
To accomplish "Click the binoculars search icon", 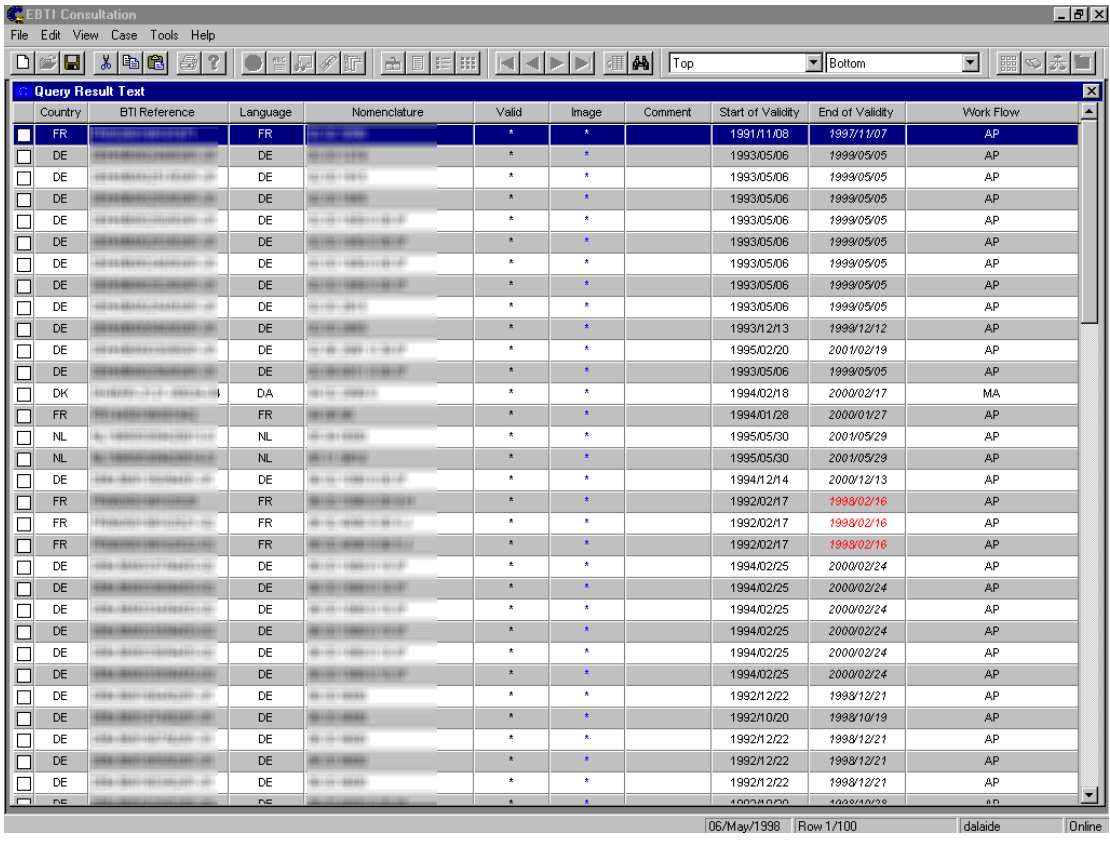I will (x=642, y=63).
